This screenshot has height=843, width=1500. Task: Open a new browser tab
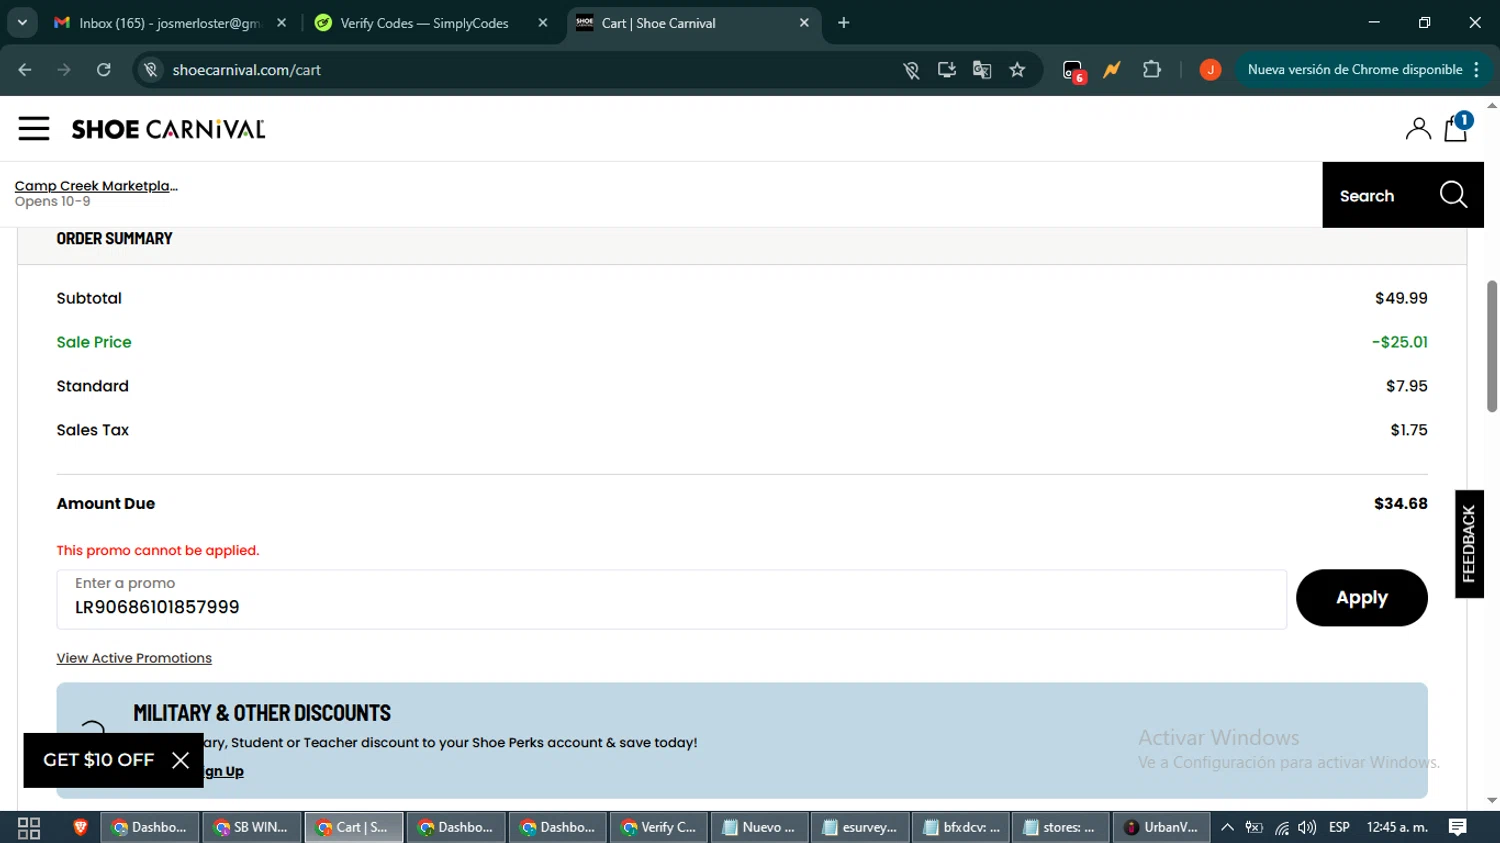844,23
